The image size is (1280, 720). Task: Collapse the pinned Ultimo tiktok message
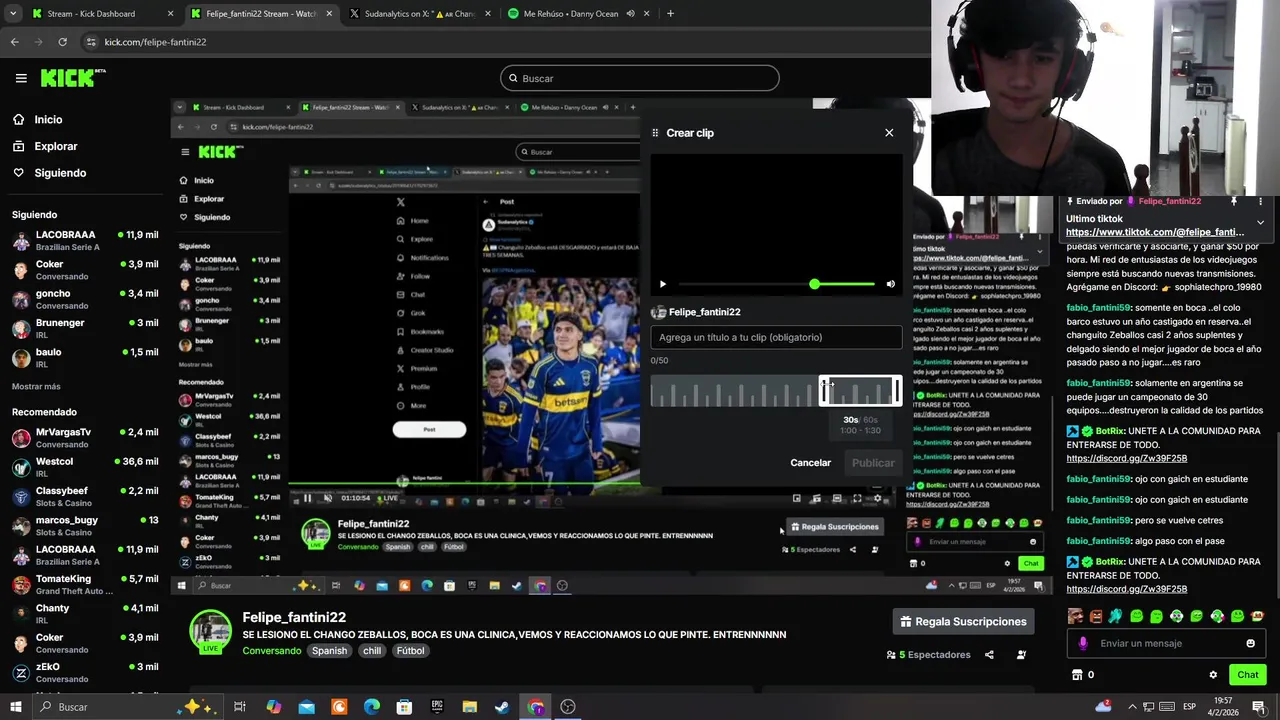click(x=1260, y=222)
